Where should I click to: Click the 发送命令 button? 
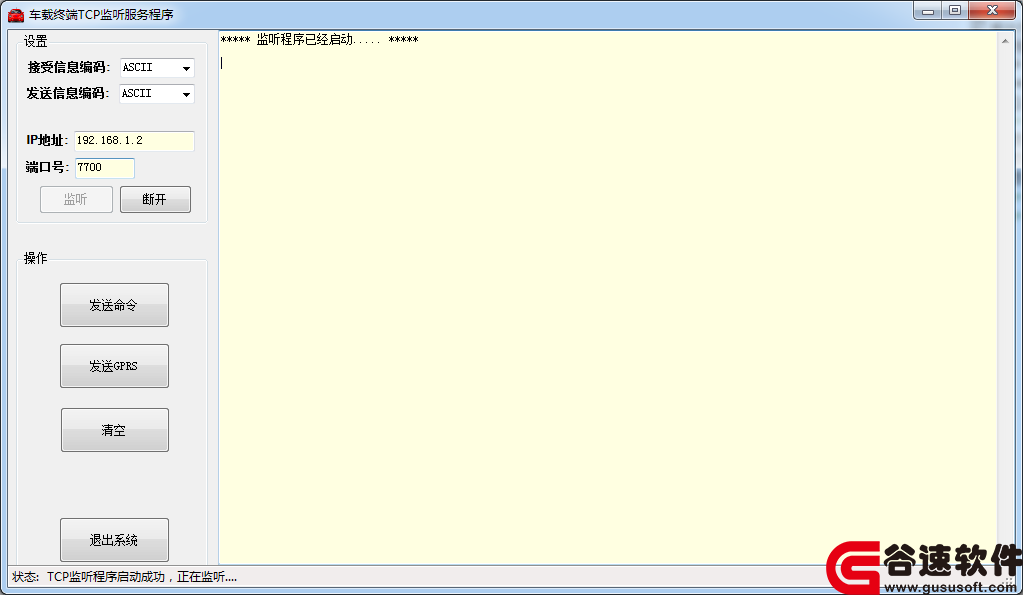click(x=114, y=305)
